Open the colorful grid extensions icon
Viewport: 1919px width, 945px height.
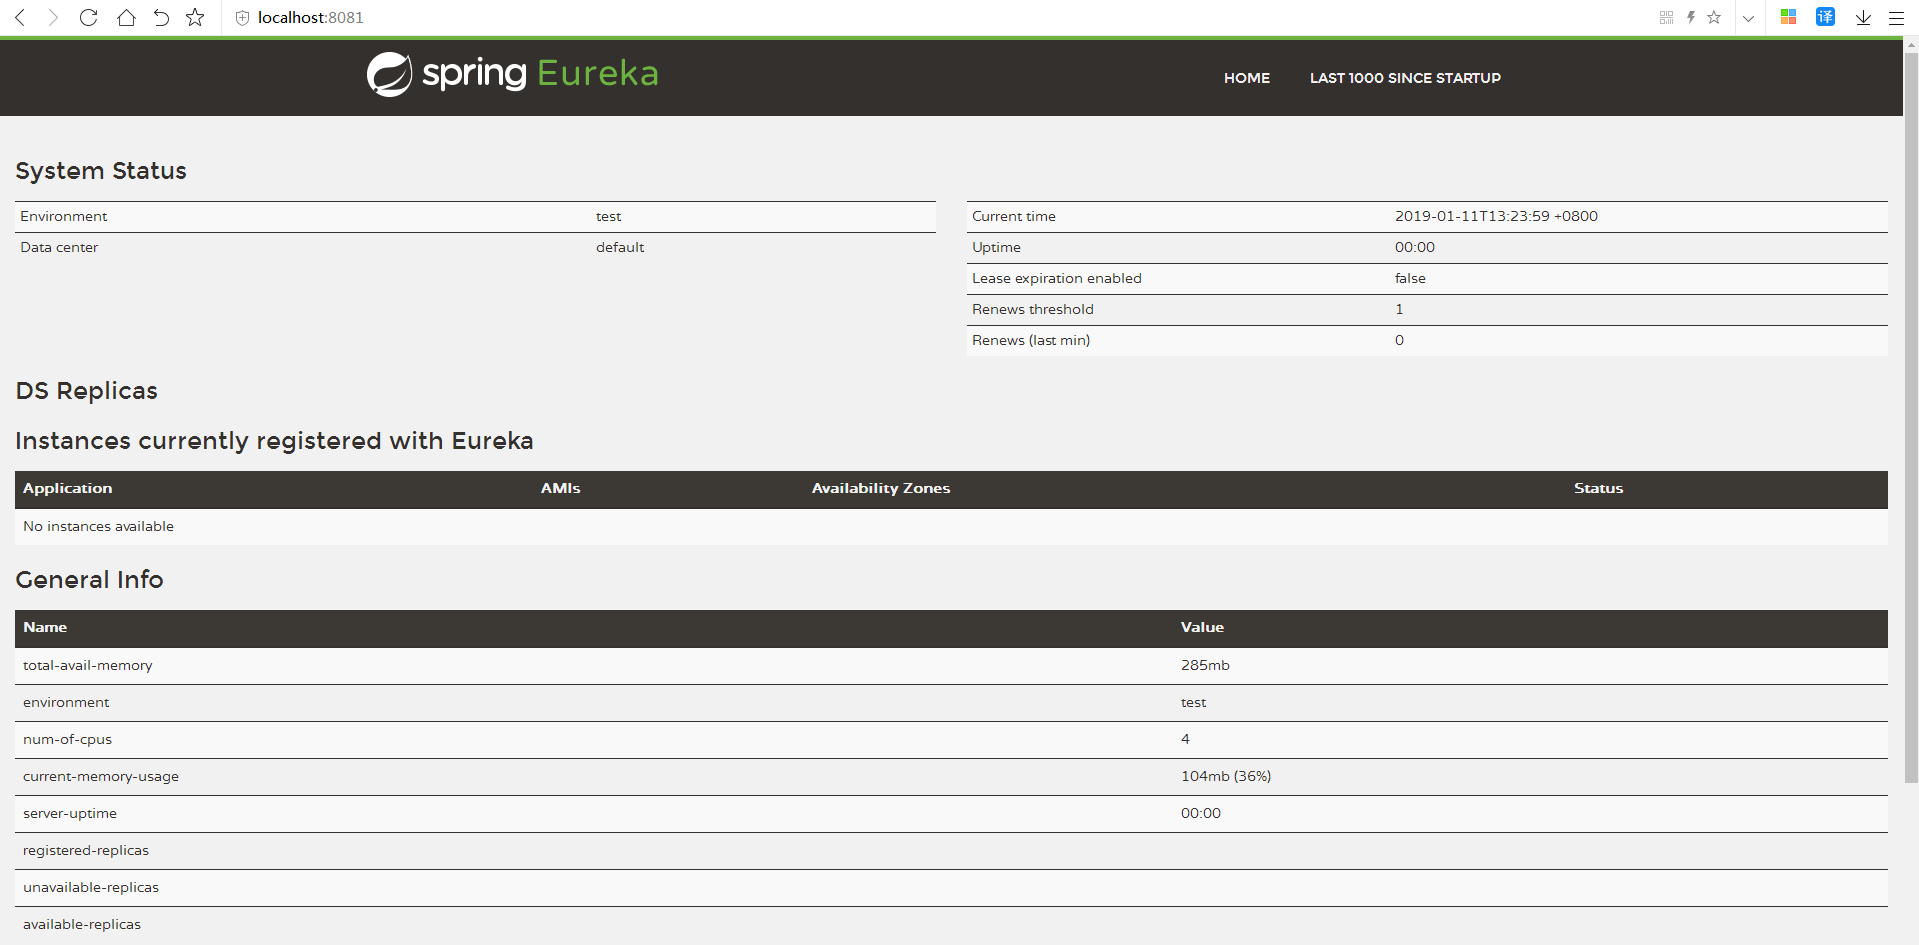[x=1789, y=17]
